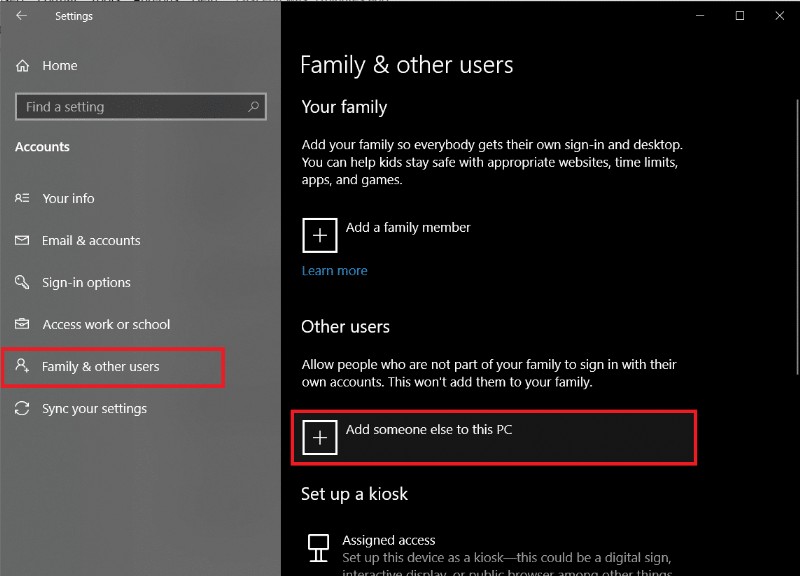Click the Sign-in options key icon
Screen dimensions: 800x576
tap(22, 282)
